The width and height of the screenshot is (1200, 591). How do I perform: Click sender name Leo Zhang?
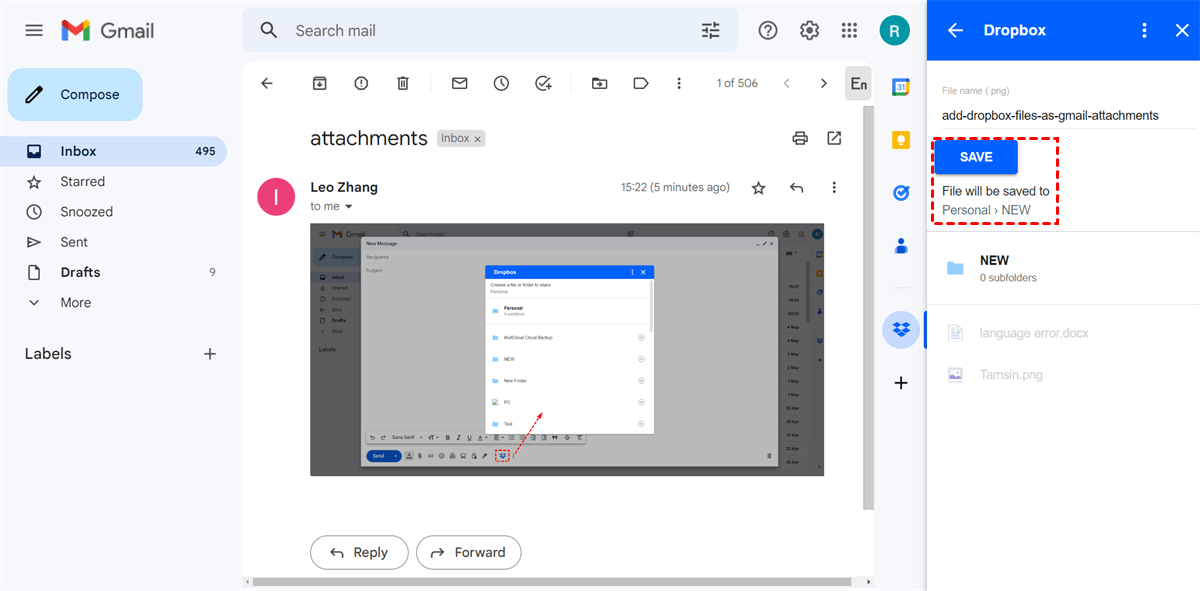tap(344, 187)
